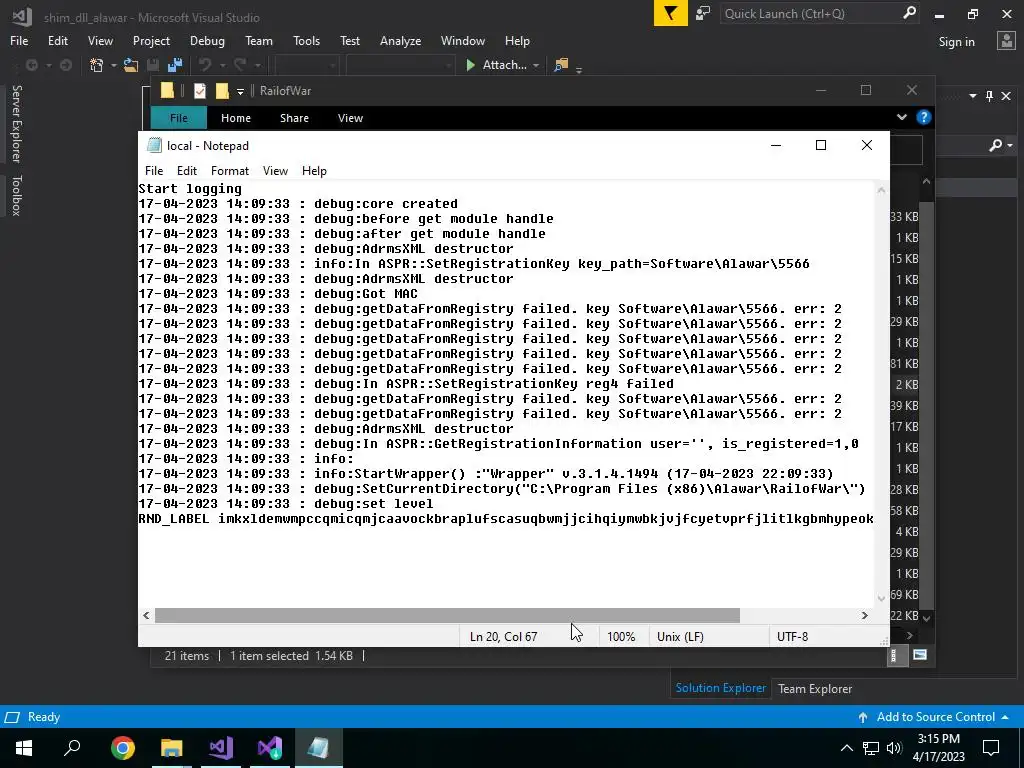1024x768 pixels.
Task: Click the Properties checkmark icon in RailofWar window
Action: coord(200,90)
